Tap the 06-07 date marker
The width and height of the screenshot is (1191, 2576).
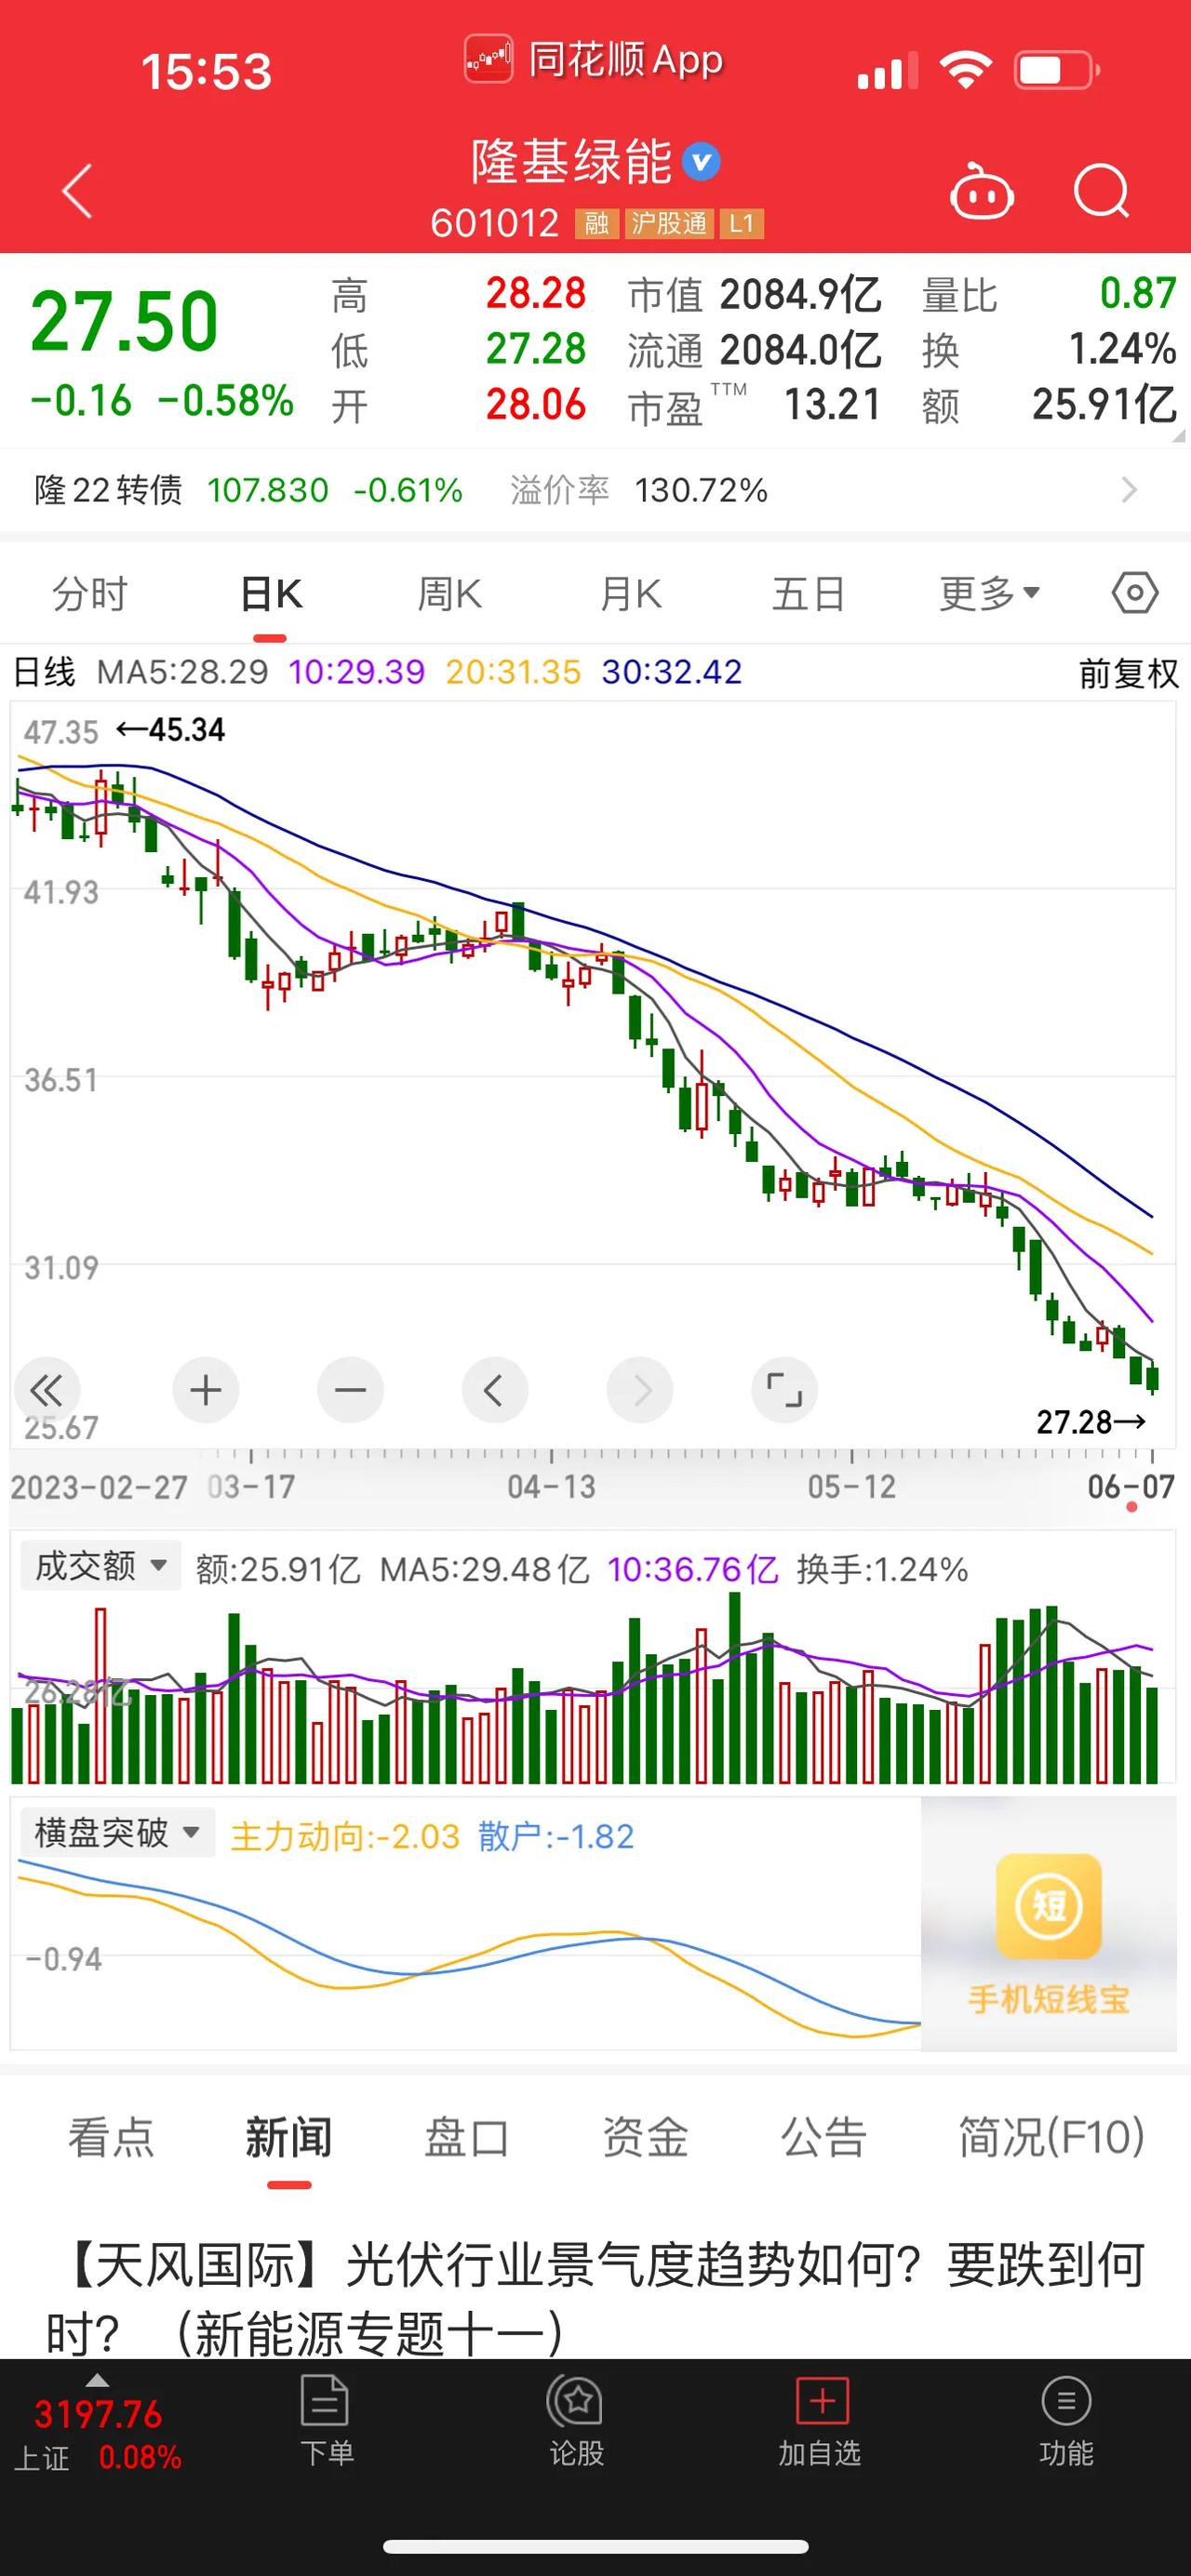(1131, 1487)
